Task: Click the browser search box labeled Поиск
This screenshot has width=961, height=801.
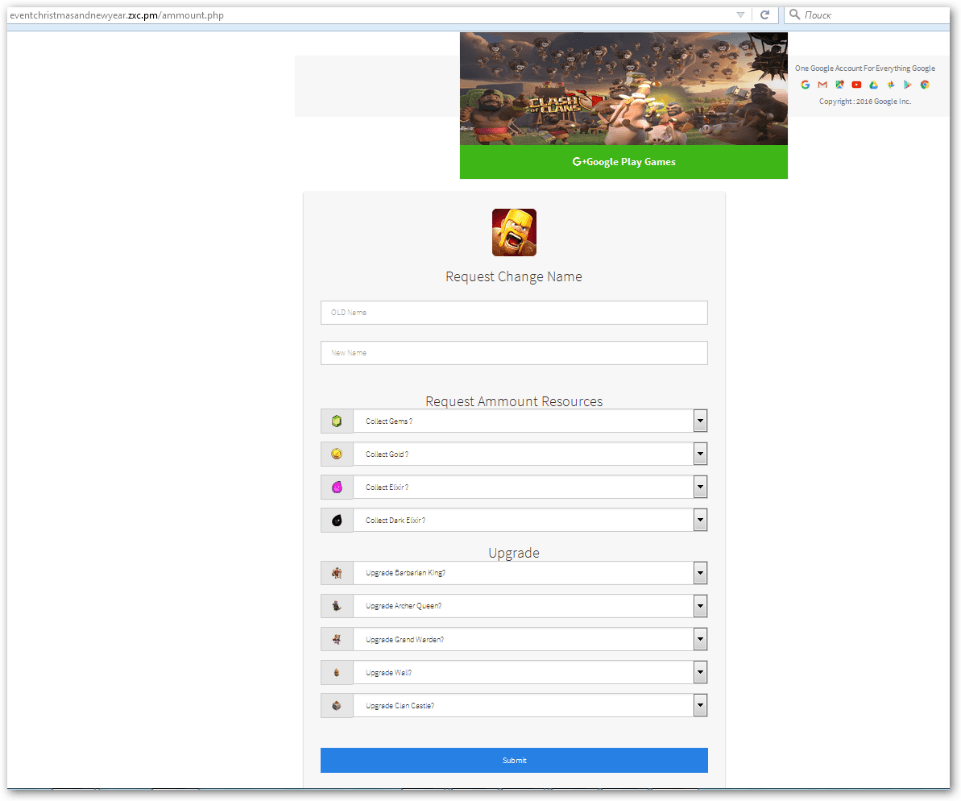Action: pyautogui.click(x=867, y=15)
